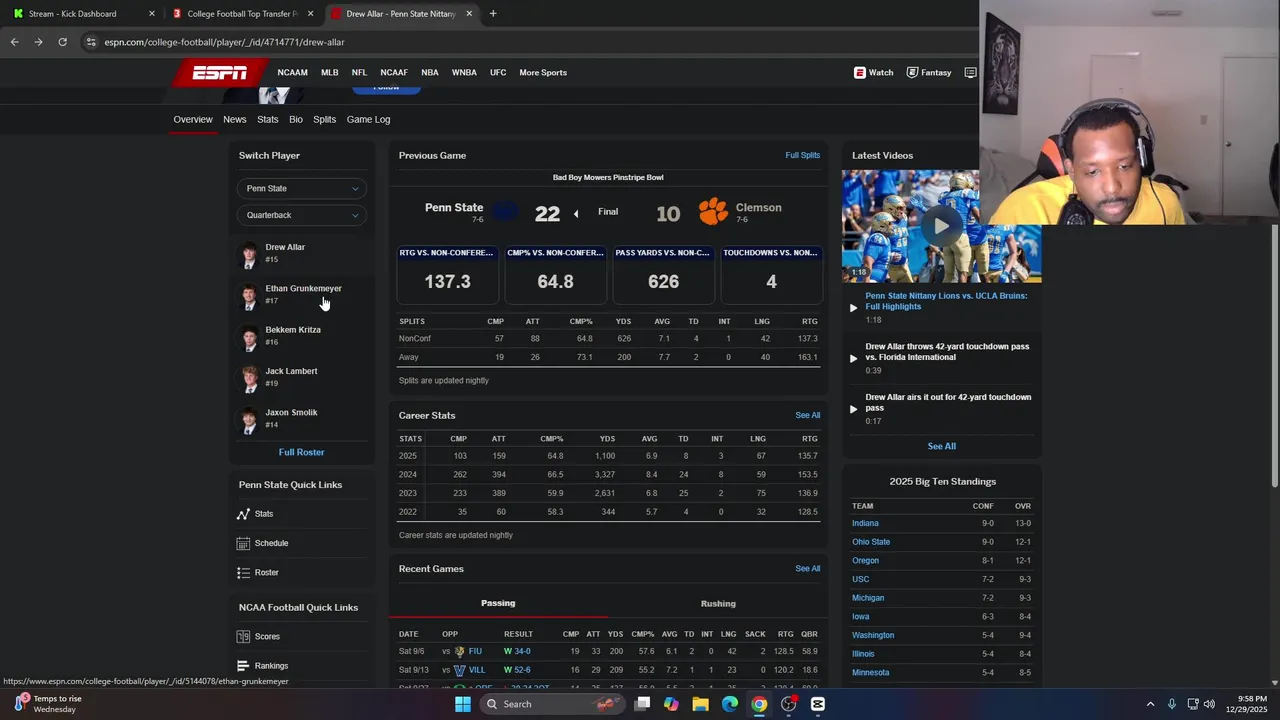Click the Clemson tiger paw logo
This screenshot has height=720, width=1280.
click(713, 212)
